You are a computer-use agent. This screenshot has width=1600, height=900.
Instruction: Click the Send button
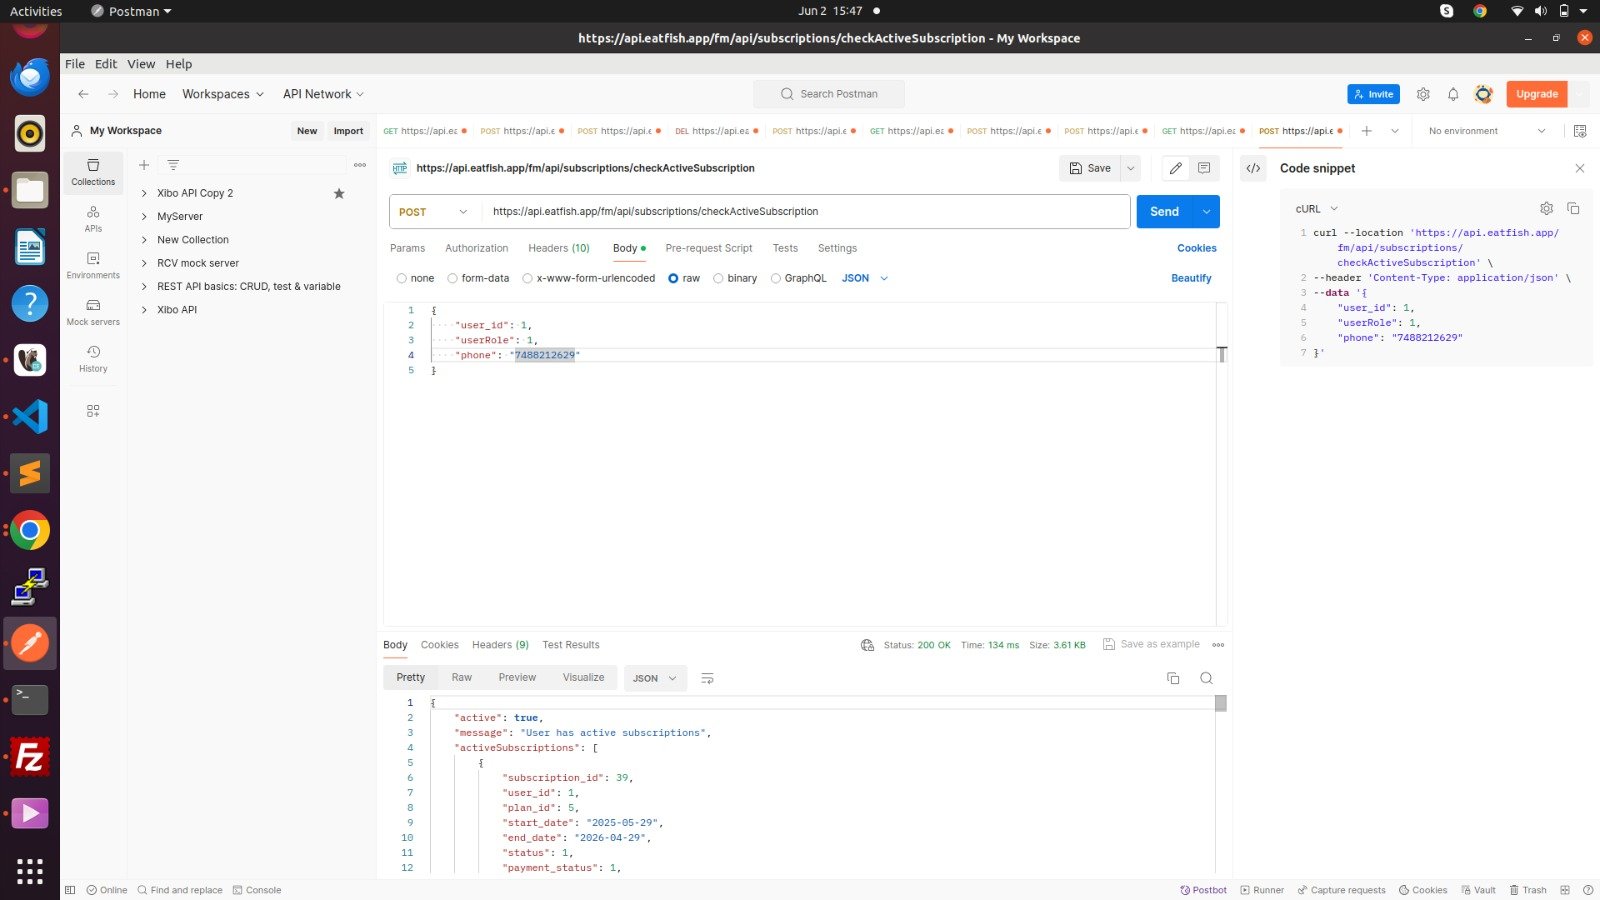click(1164, 212)
